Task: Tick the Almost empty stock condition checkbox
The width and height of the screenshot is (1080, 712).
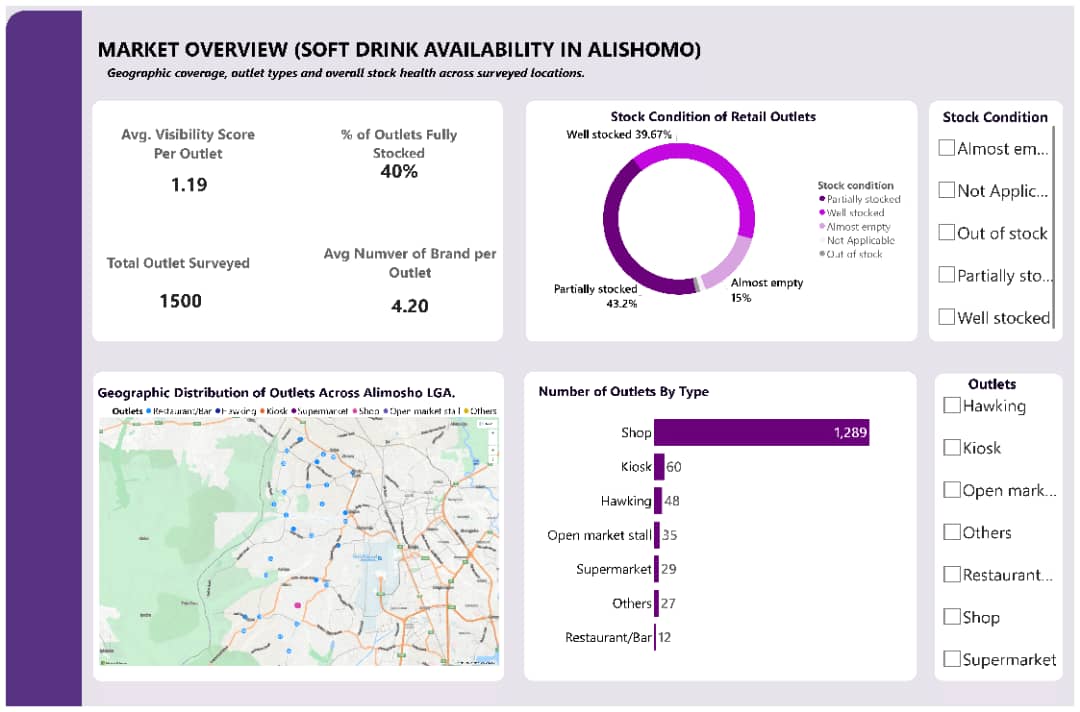Action: [946, 147]
